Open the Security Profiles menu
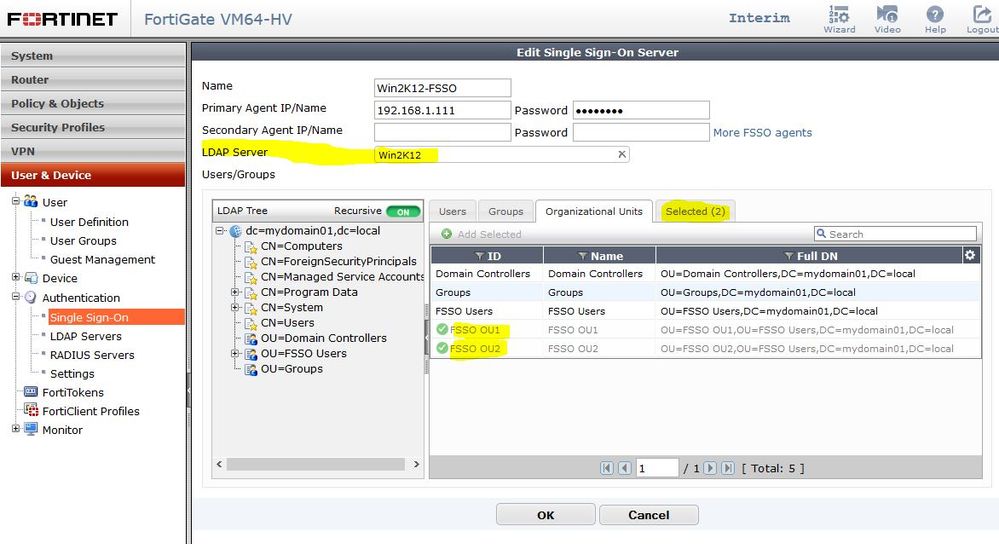This screenshot has width=999, height=544. [x=93, y=127]
